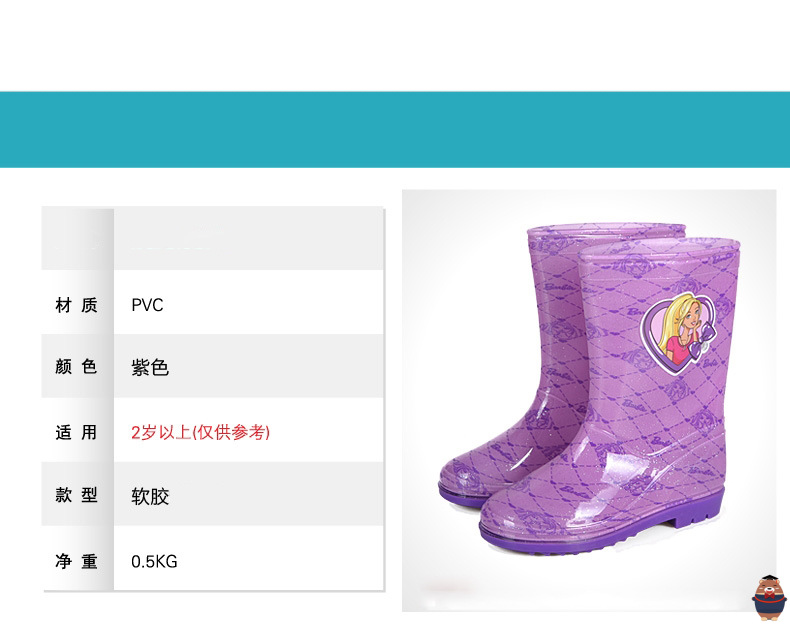Open the purple rain boots product photo
The image size is (790, 625).
[x=589, y=400]
